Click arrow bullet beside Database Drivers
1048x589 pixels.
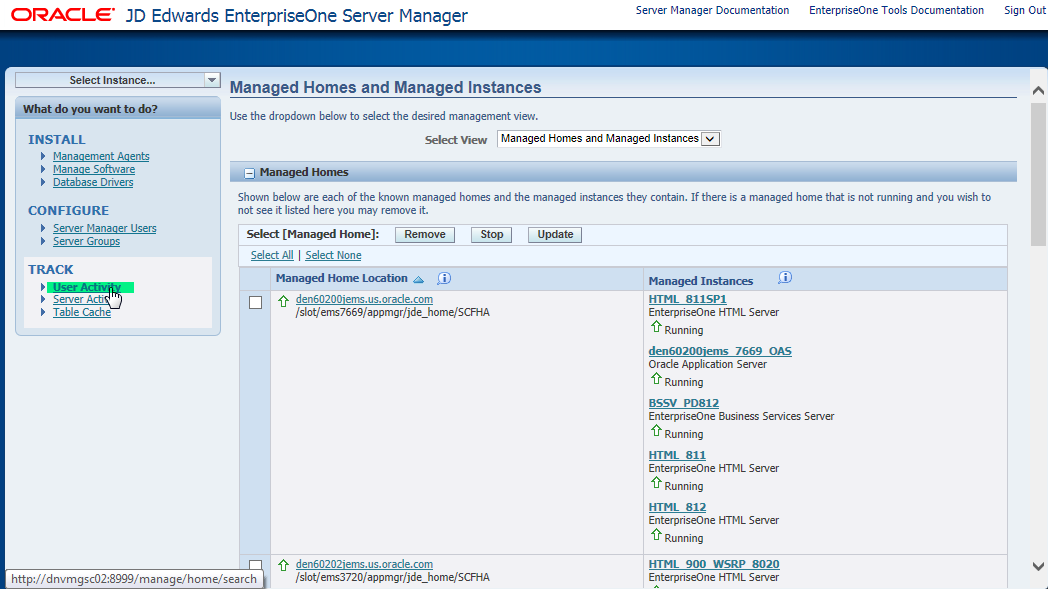tap(43, 182)
